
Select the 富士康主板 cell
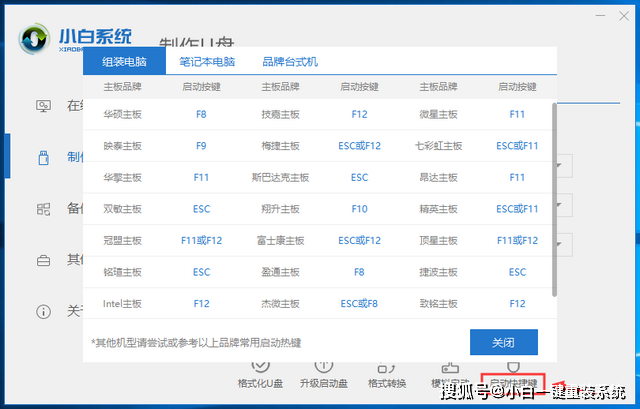pos(280,240)
